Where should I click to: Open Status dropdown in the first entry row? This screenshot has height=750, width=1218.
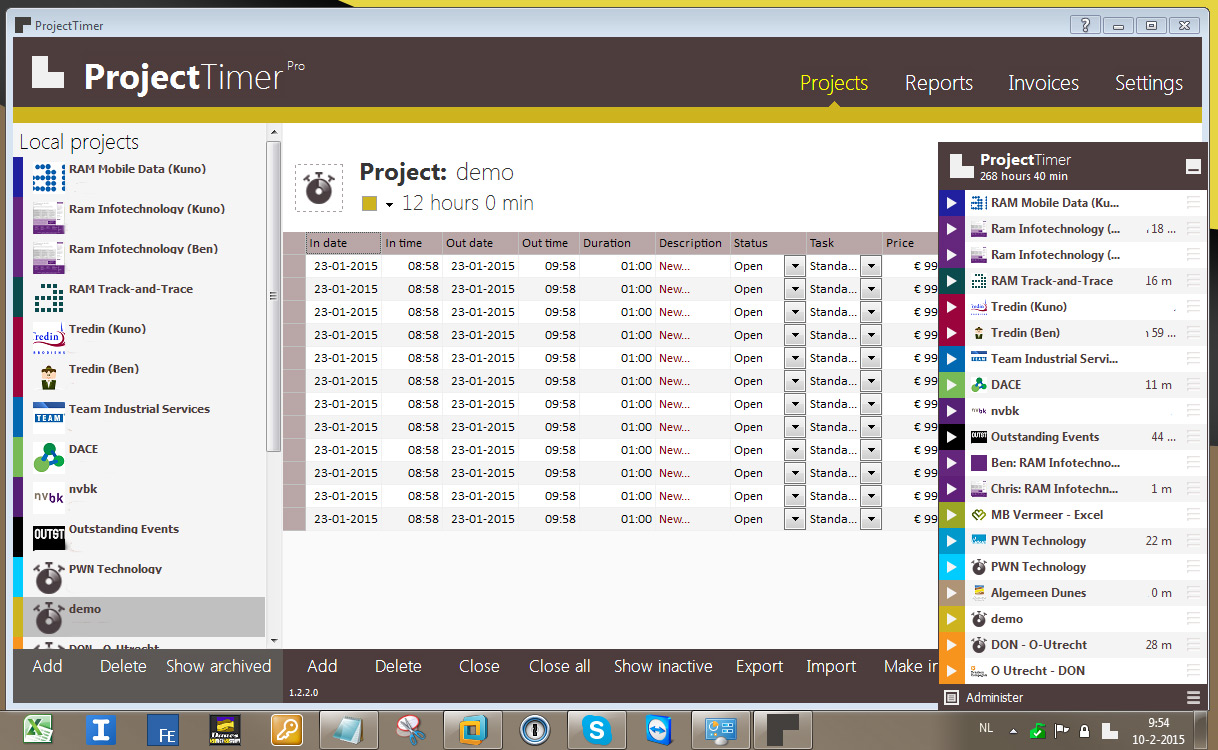(794, 266)
